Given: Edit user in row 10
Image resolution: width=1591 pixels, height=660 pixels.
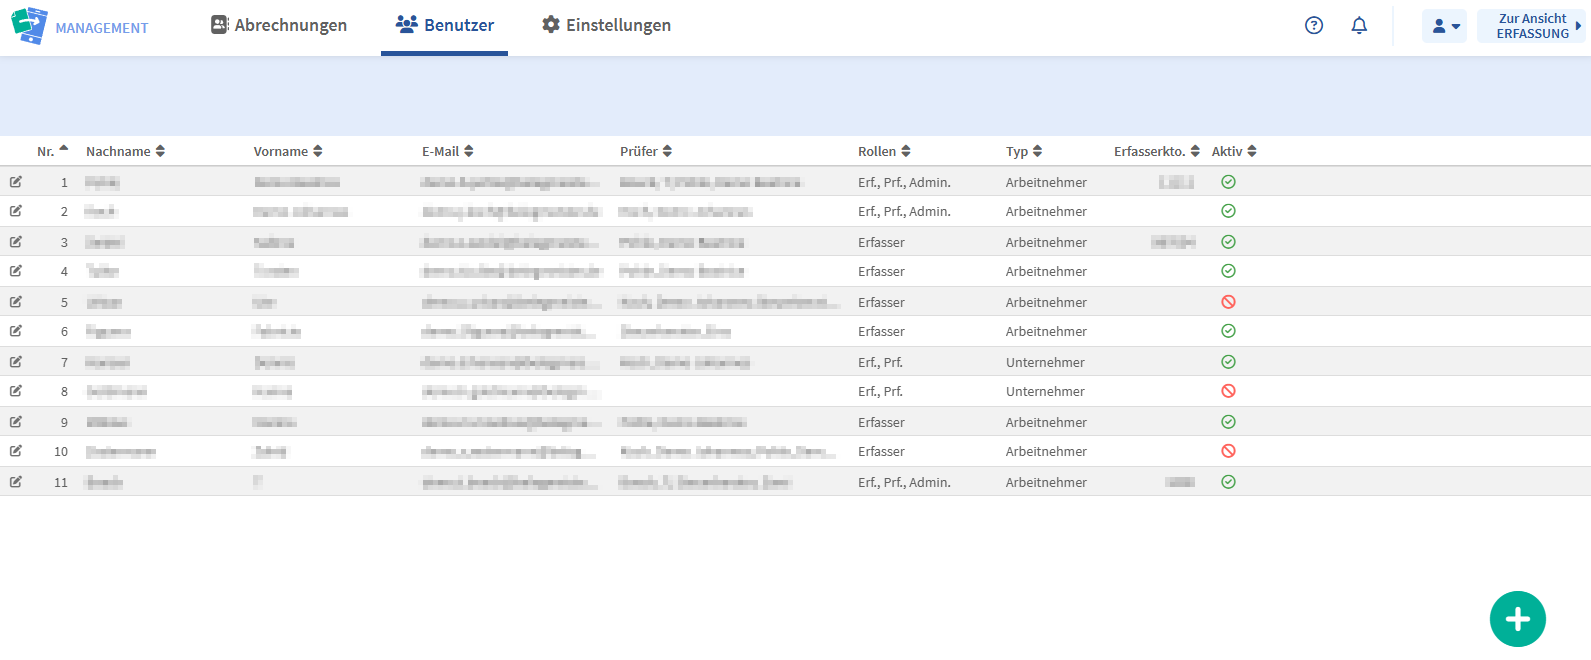Looking at the screenshot, I should tap(16, 451).
